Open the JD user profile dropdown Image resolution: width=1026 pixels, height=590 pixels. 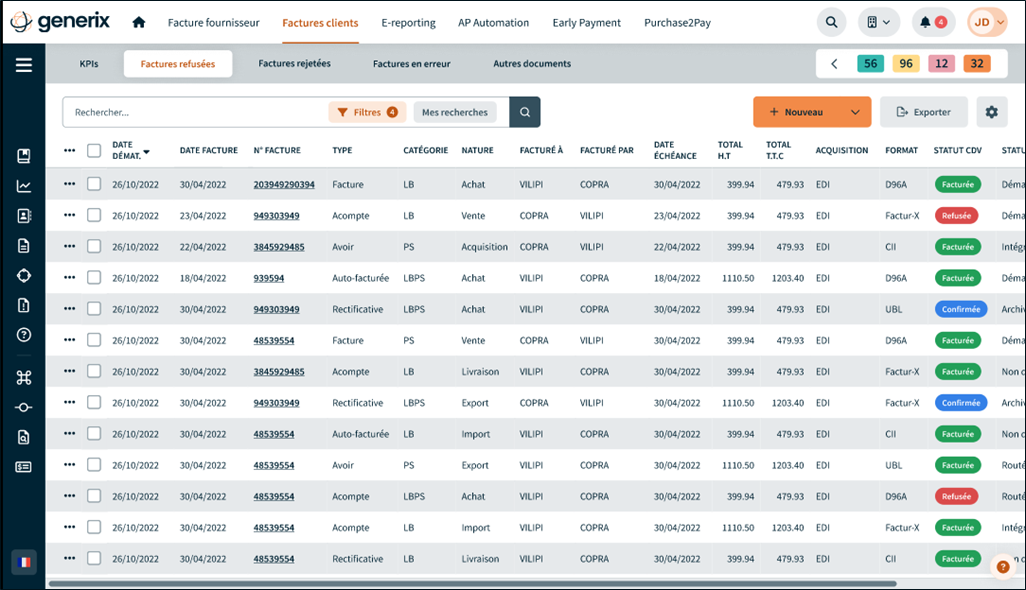986,22
